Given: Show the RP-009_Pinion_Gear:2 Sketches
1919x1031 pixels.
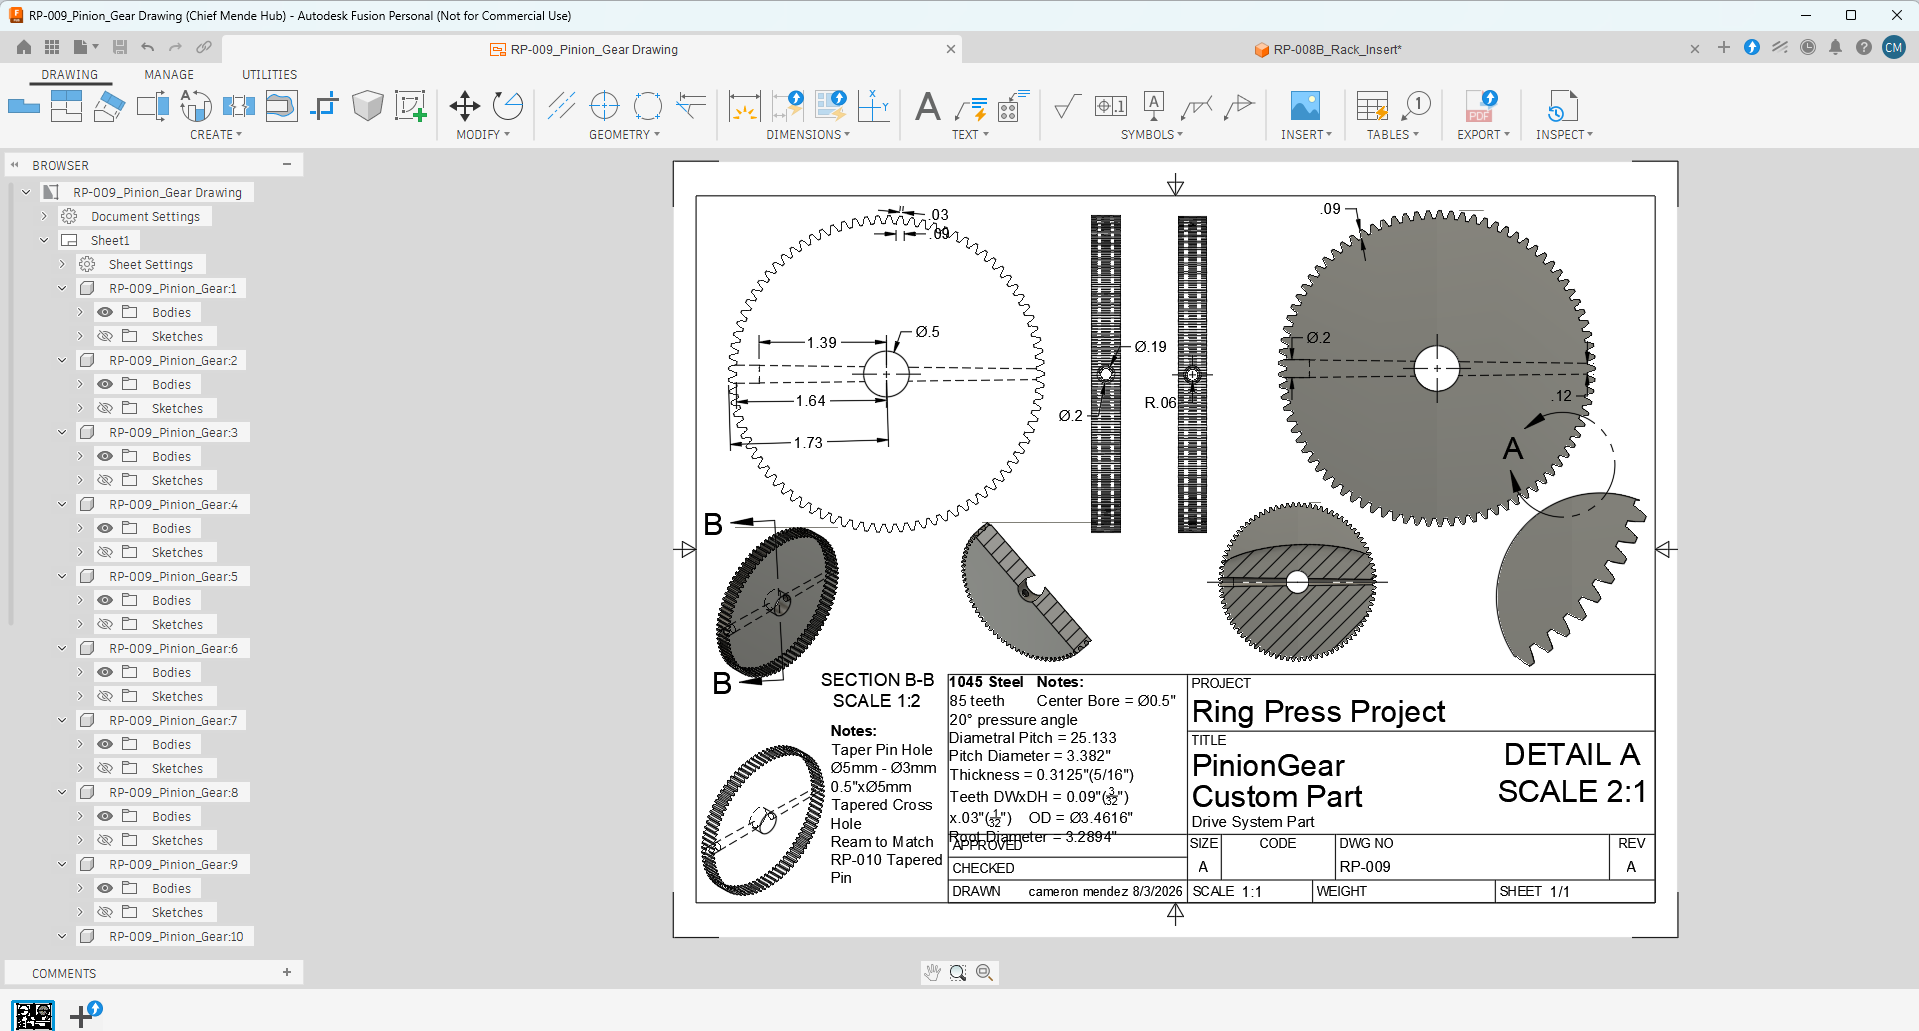Looking at the screenshot, I should click(x=105, y=408).
